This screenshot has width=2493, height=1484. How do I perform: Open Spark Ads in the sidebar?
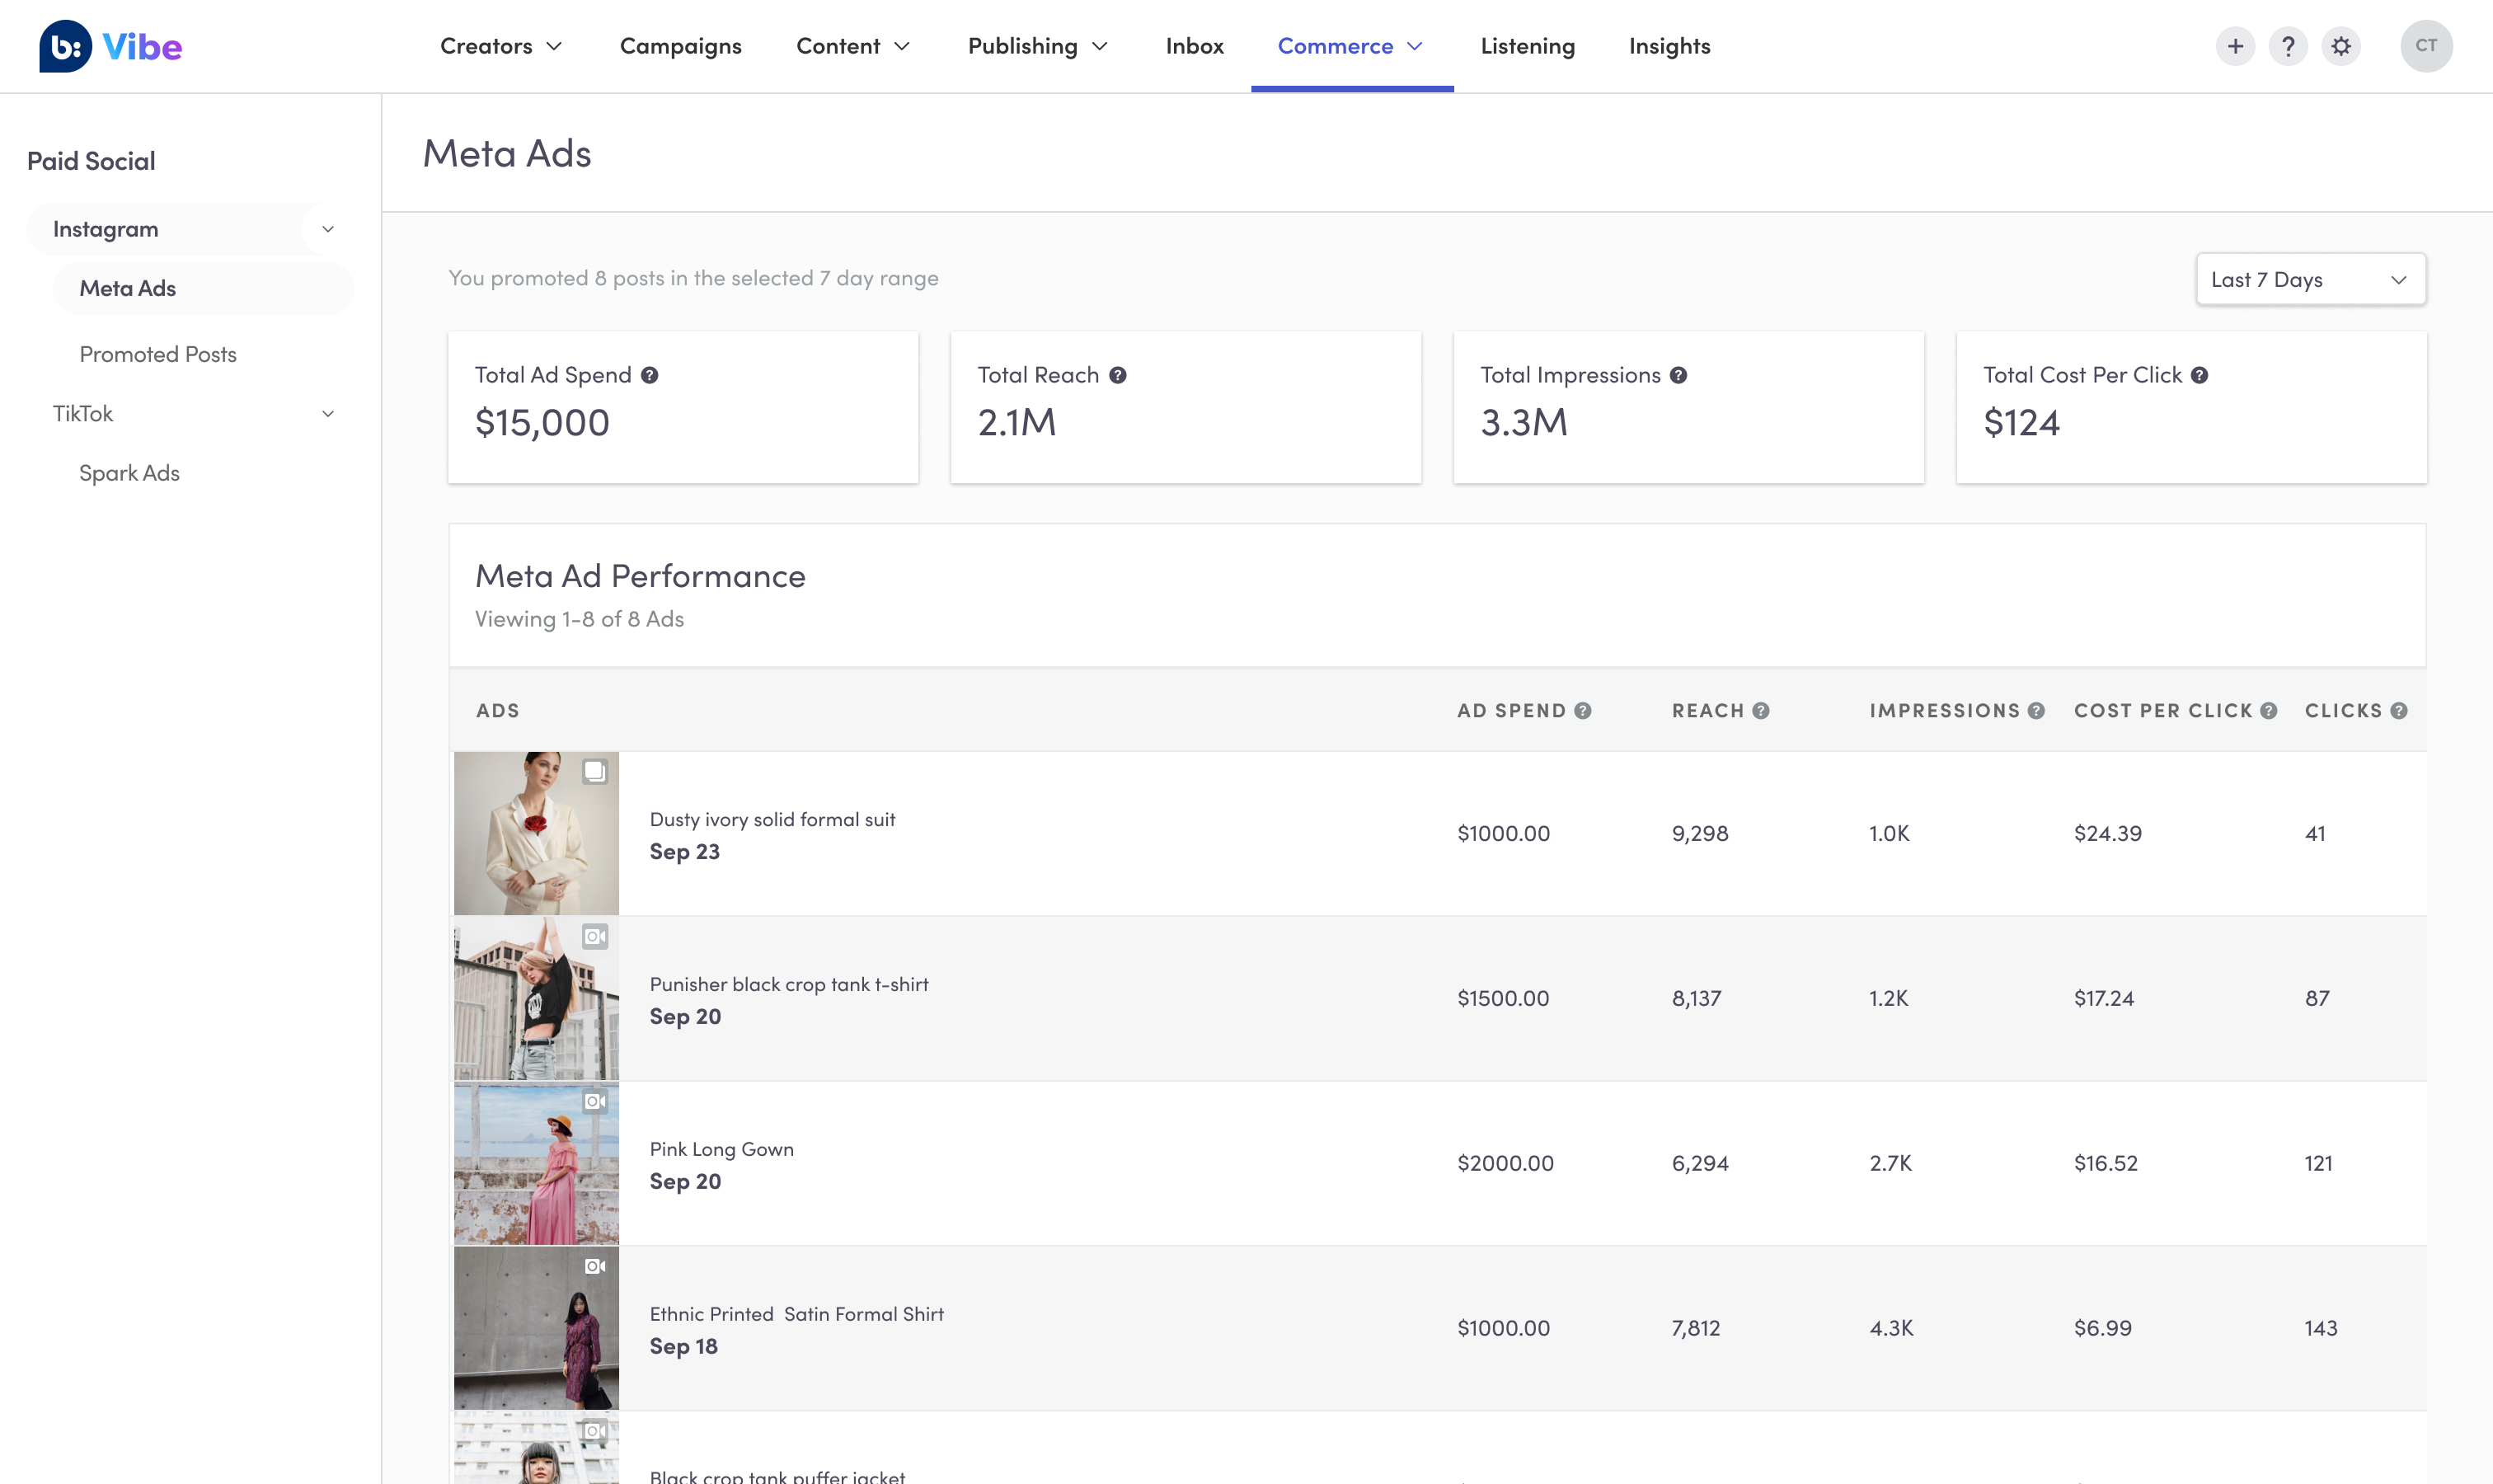129,474
